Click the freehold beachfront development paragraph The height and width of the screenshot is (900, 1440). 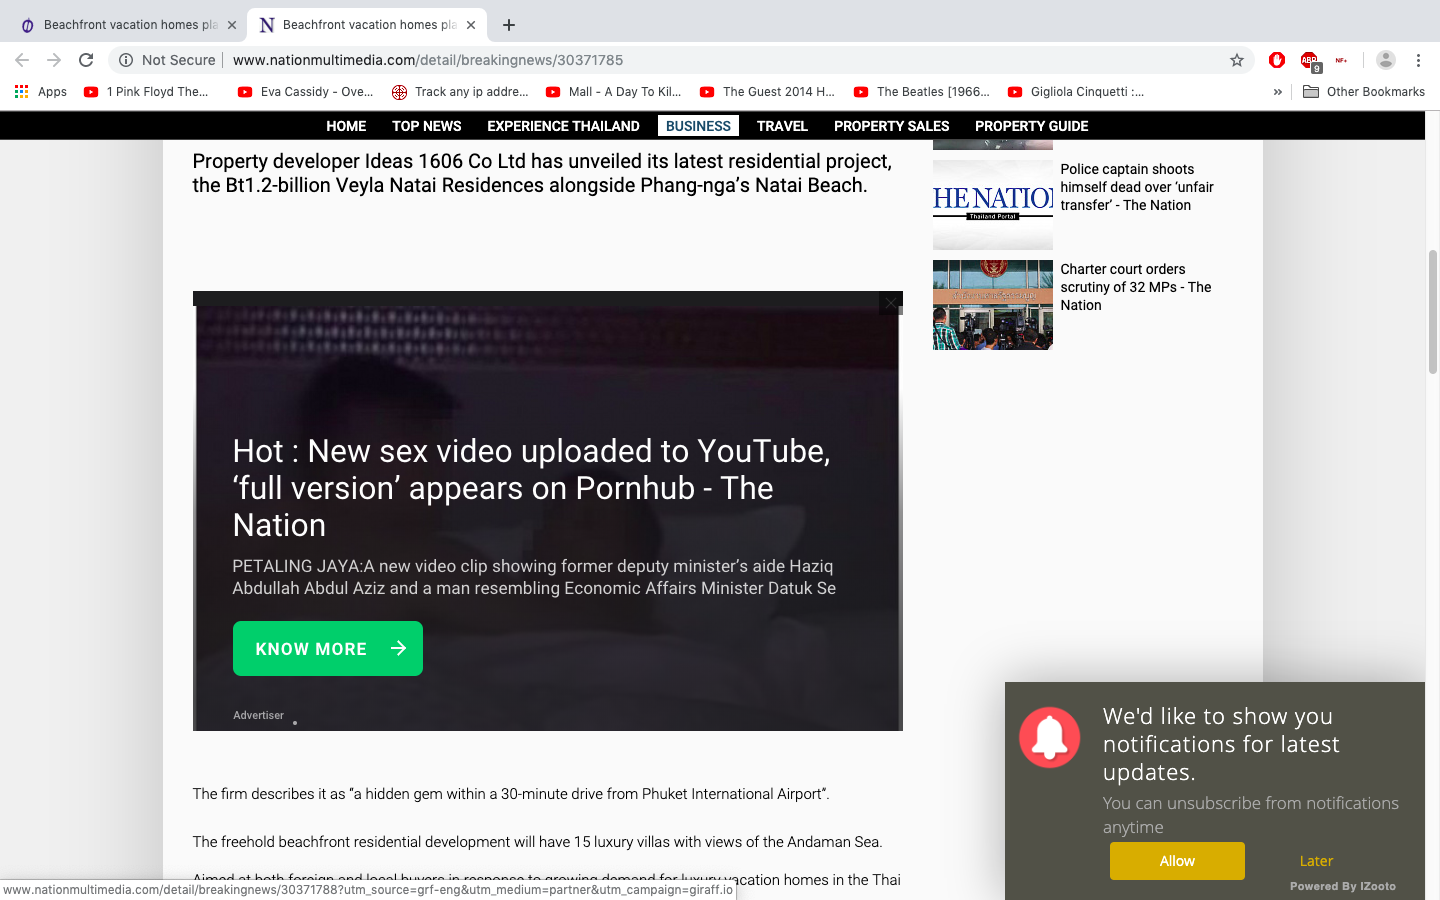[x=537, y=842]
